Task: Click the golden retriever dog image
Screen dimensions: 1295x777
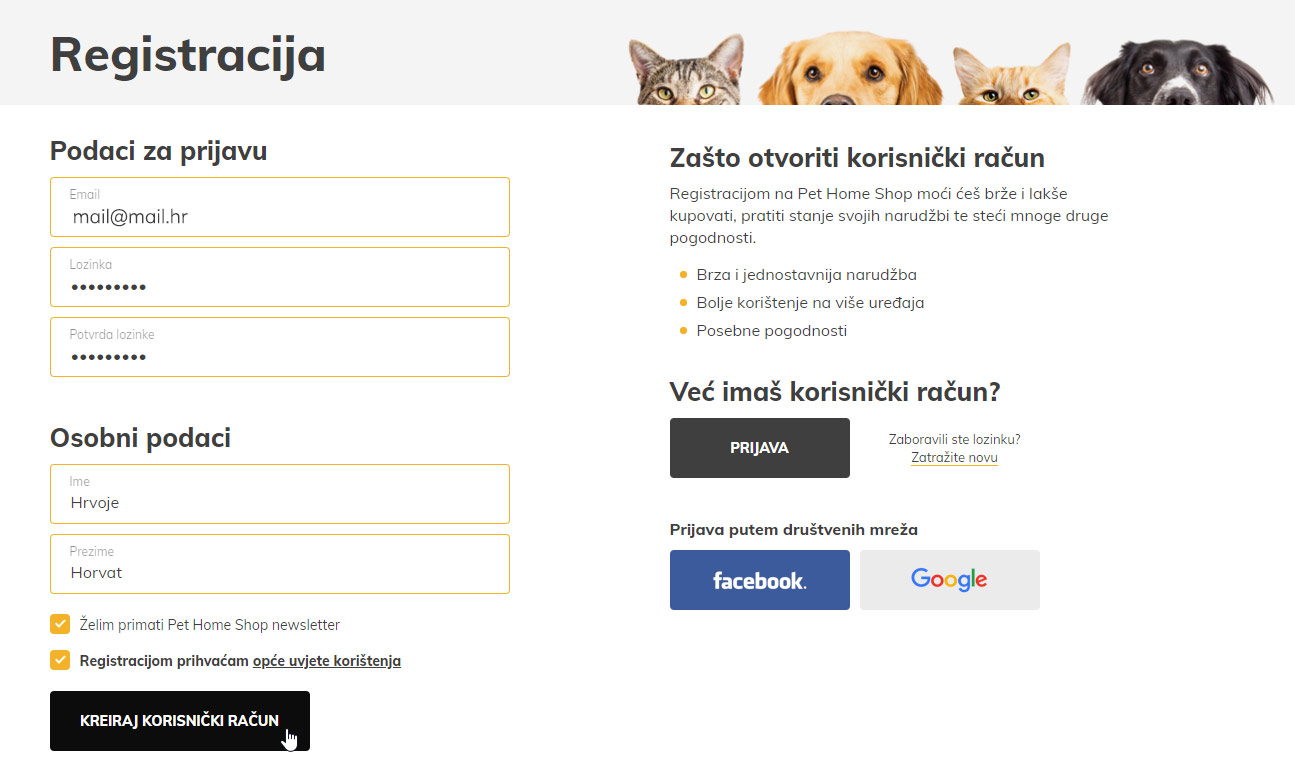Action: point(850,68)
